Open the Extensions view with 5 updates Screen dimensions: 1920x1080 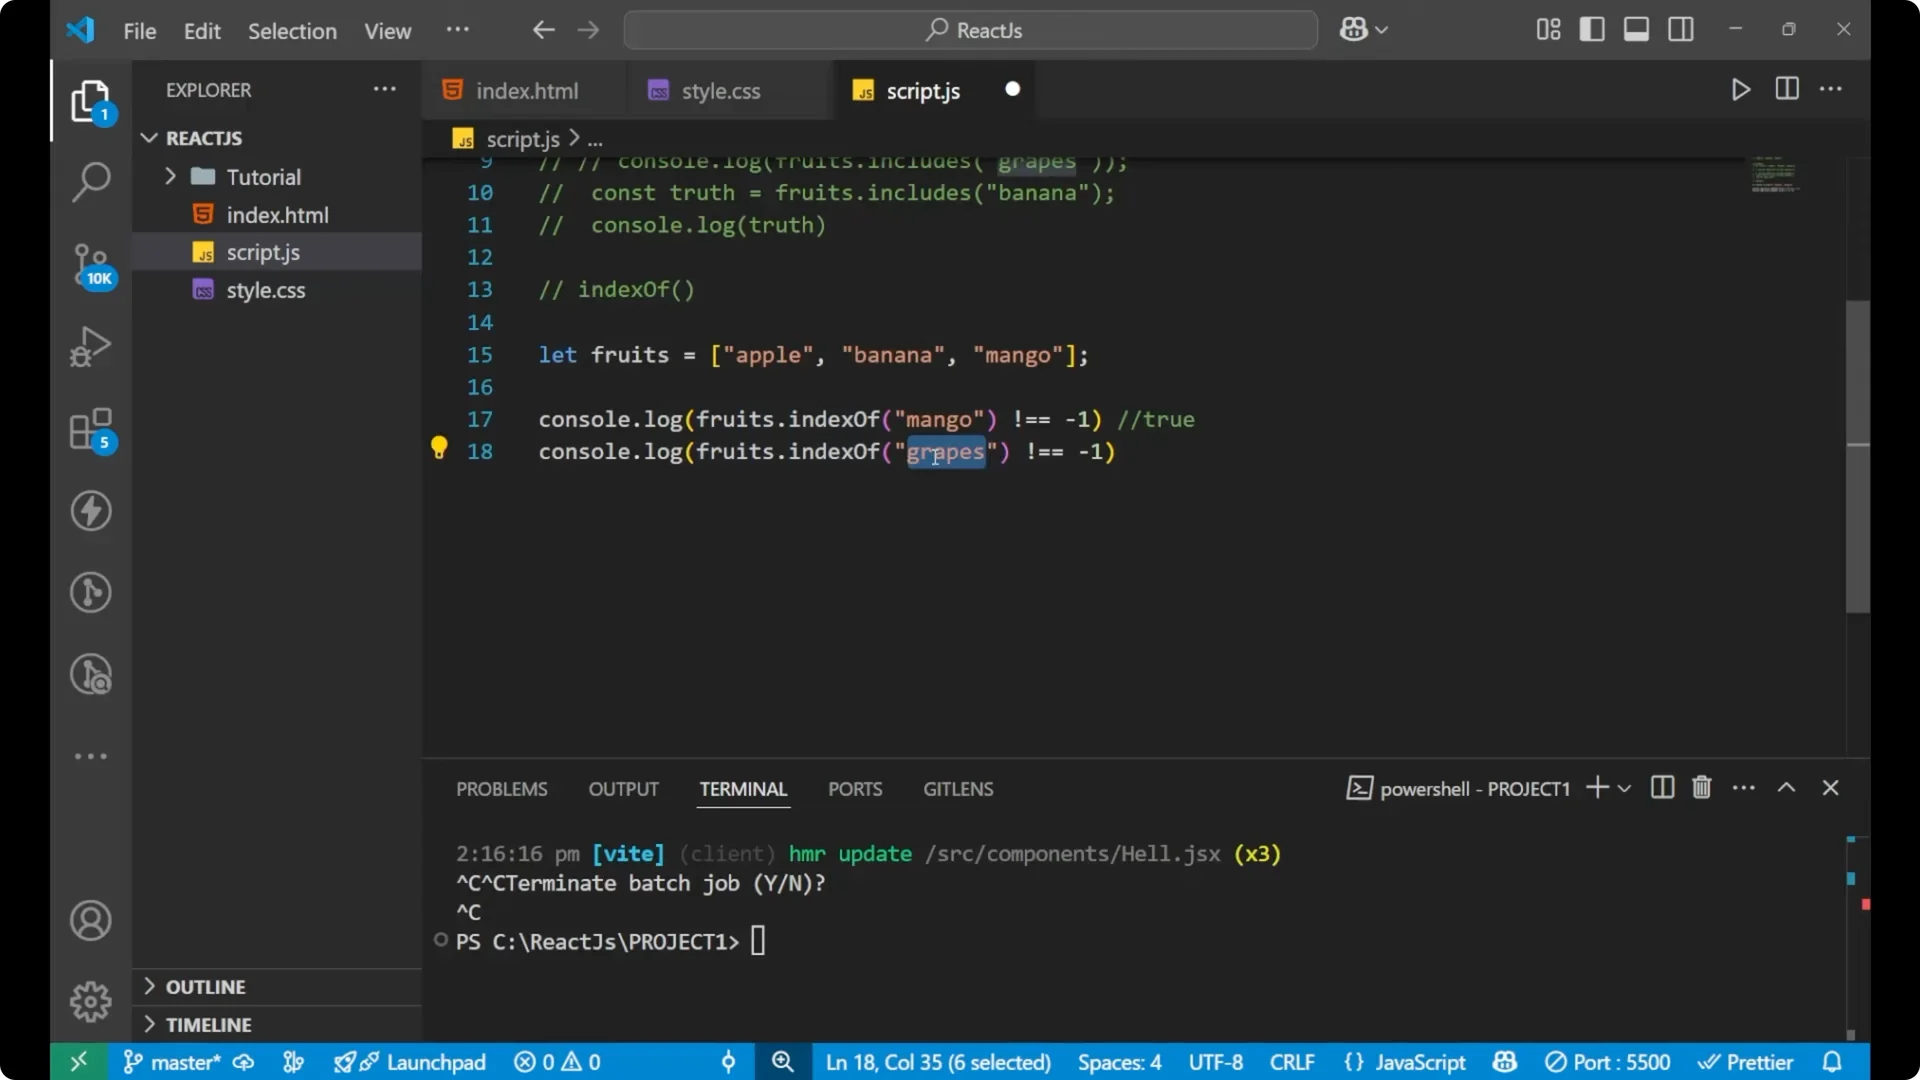point(90,430)
